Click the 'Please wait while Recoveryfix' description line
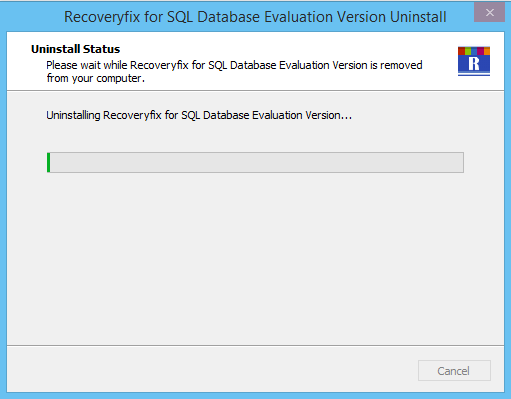 tap(234, 65)
